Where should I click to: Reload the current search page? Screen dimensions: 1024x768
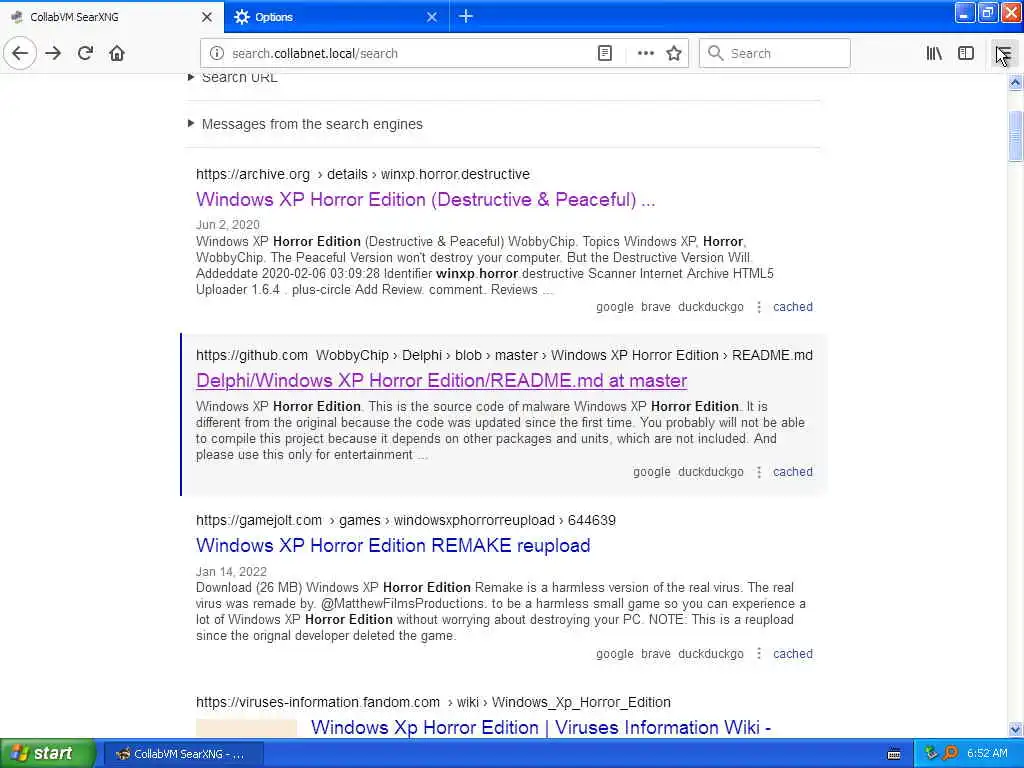pos(86,53)
